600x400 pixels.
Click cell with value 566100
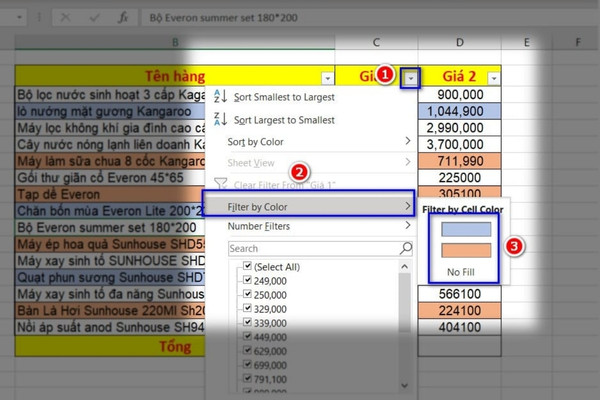pyautogui.click(x=460, y=294)
